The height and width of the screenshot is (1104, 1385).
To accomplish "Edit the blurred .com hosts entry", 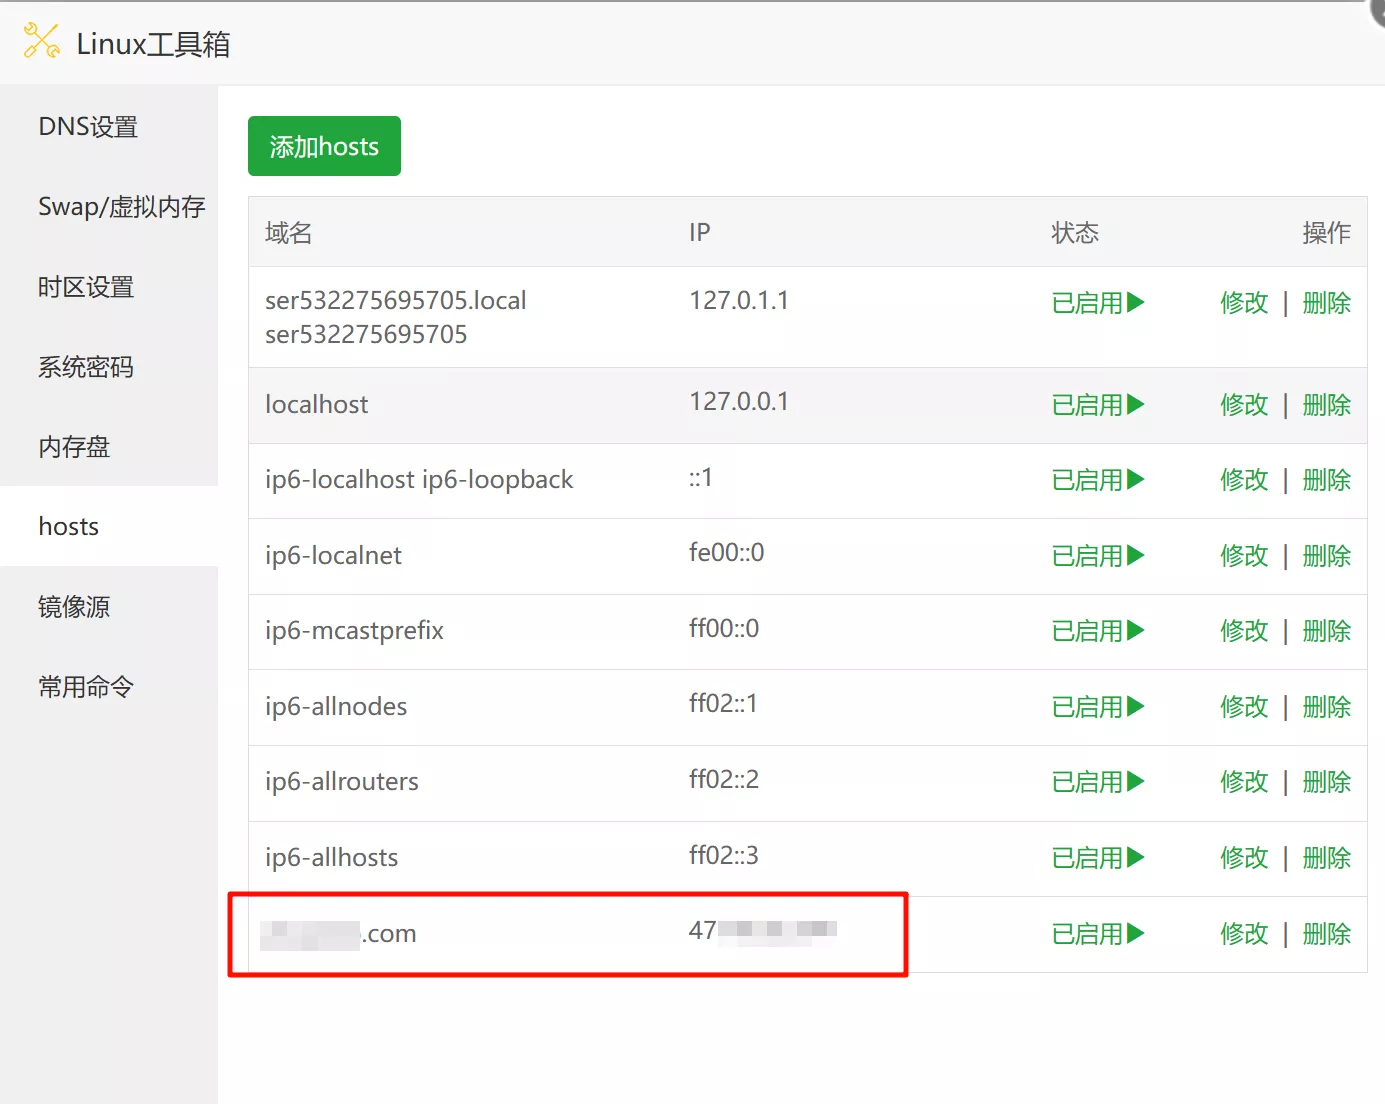I will point(1244,934).
